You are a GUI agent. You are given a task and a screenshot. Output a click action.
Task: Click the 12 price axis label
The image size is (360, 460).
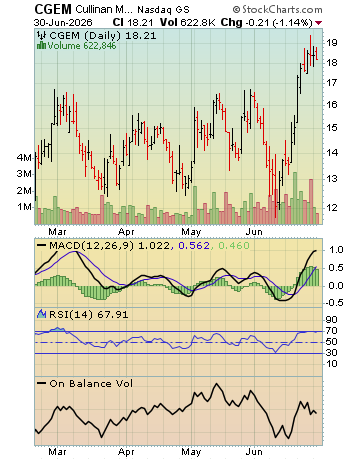pos(332,207)
